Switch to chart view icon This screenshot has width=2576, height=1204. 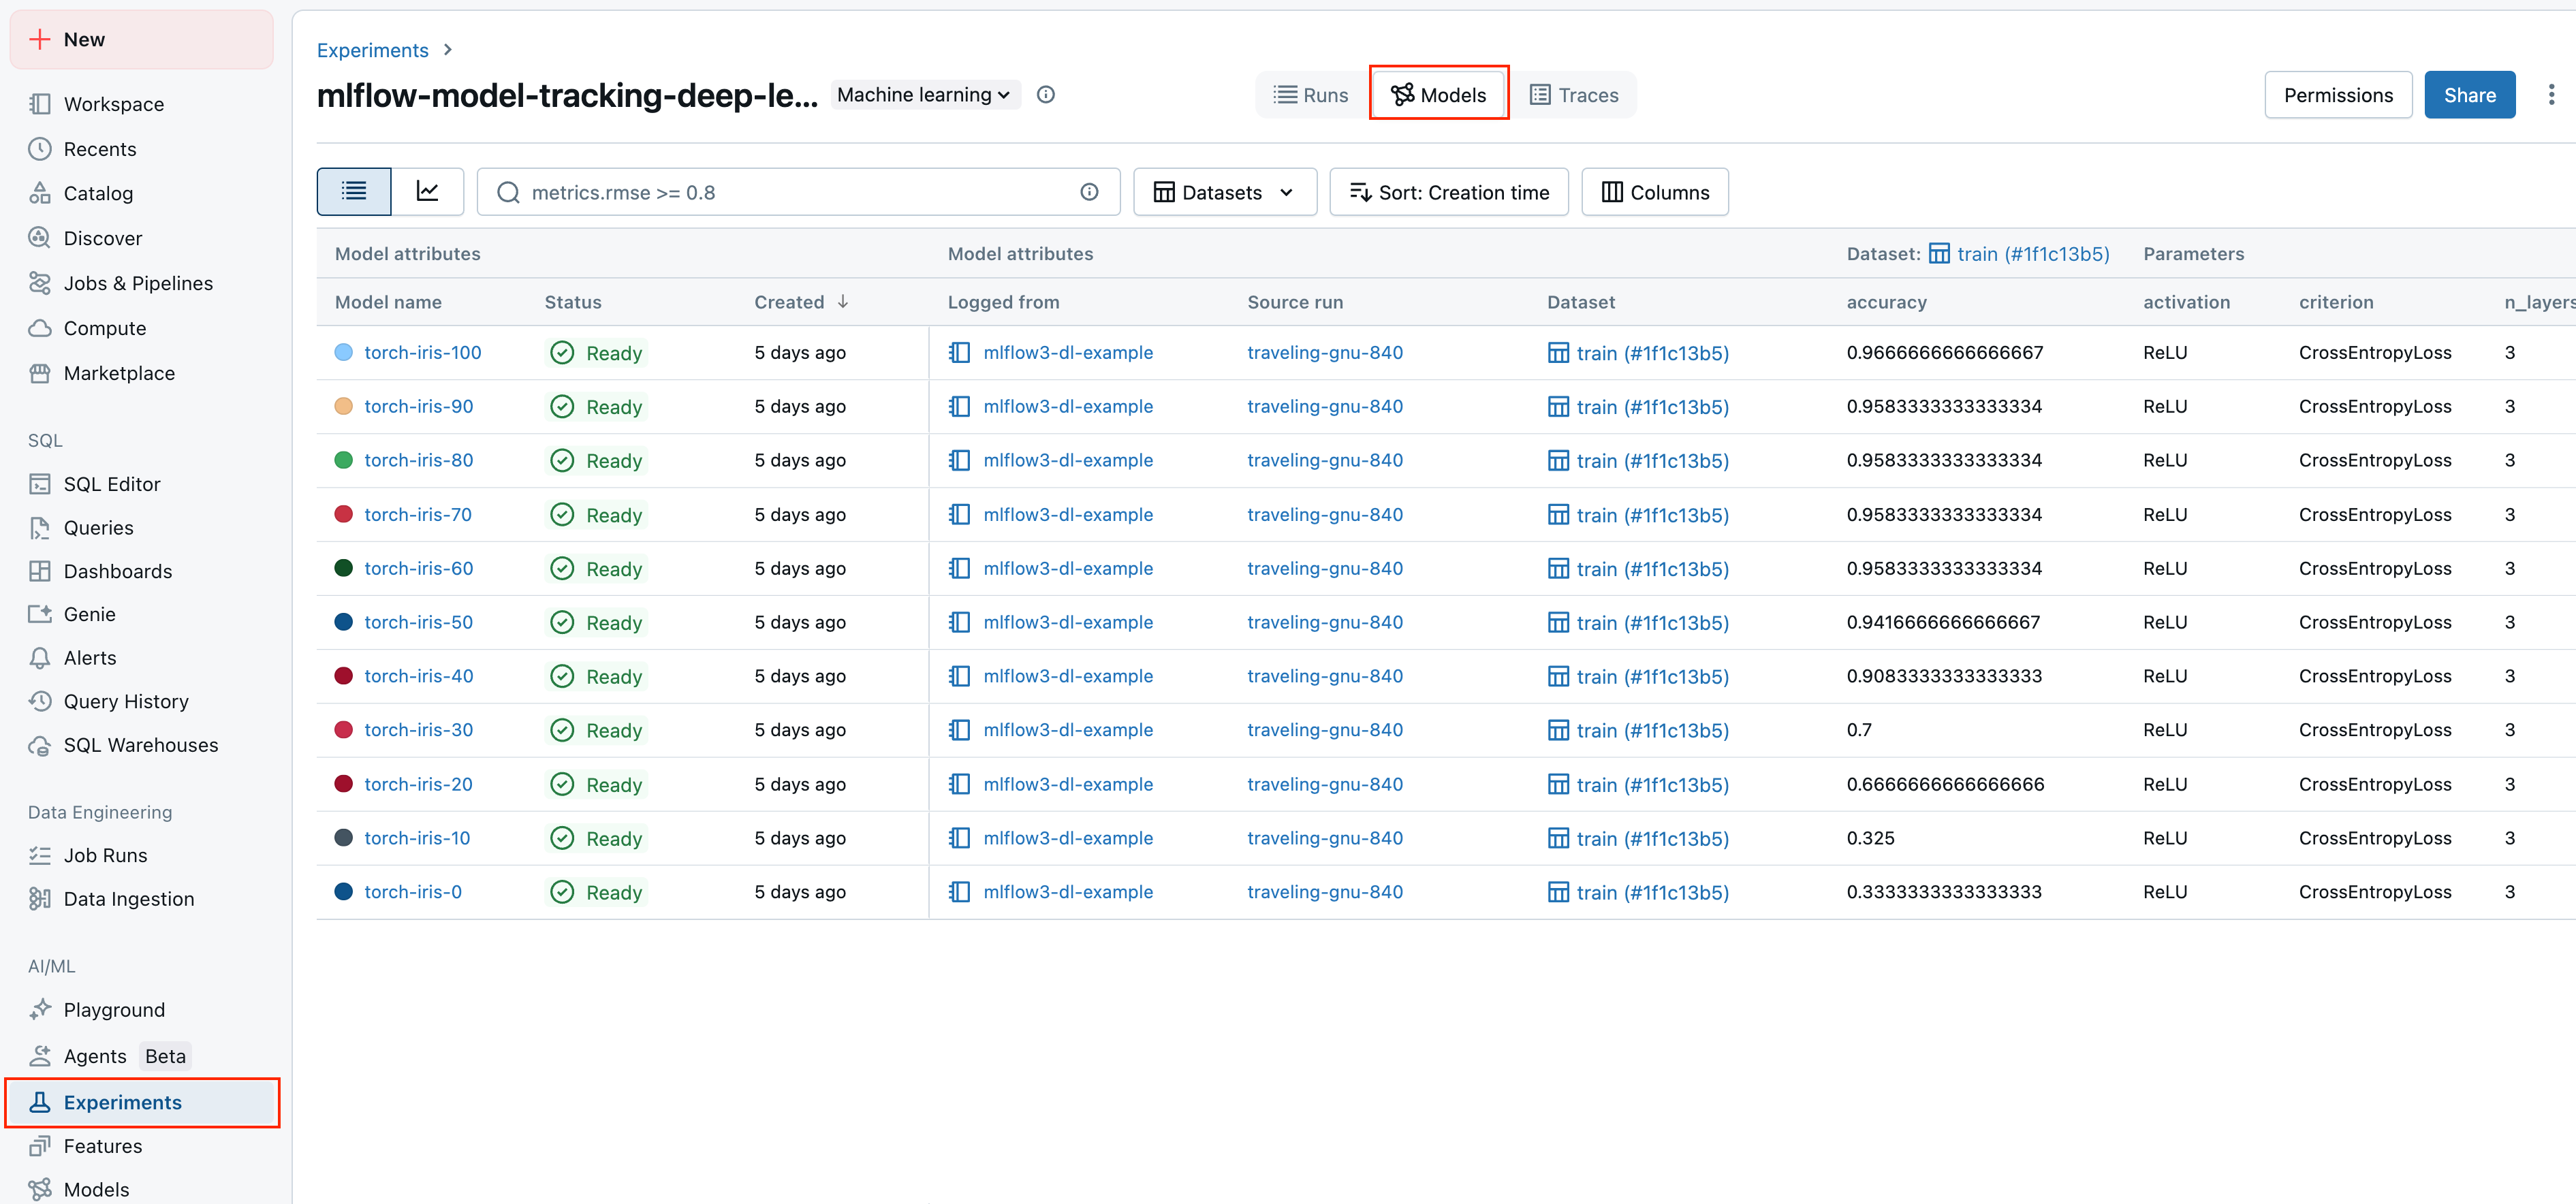pos(427,191)
